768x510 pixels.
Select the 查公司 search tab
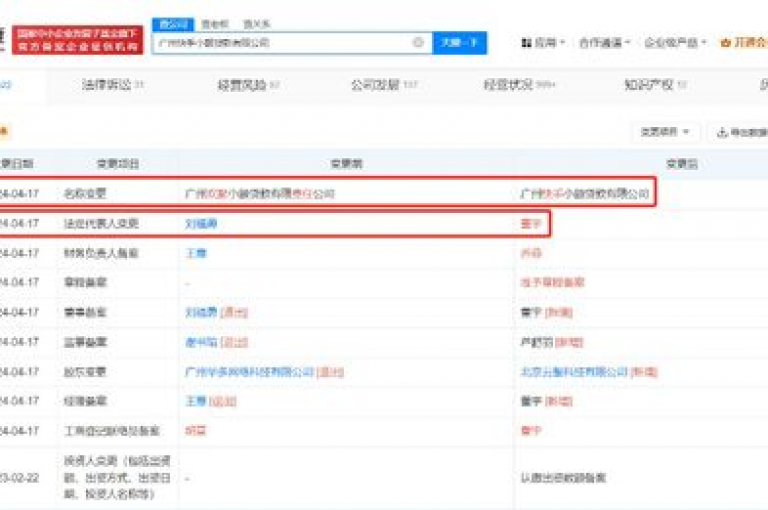click(x=173, y=24)
